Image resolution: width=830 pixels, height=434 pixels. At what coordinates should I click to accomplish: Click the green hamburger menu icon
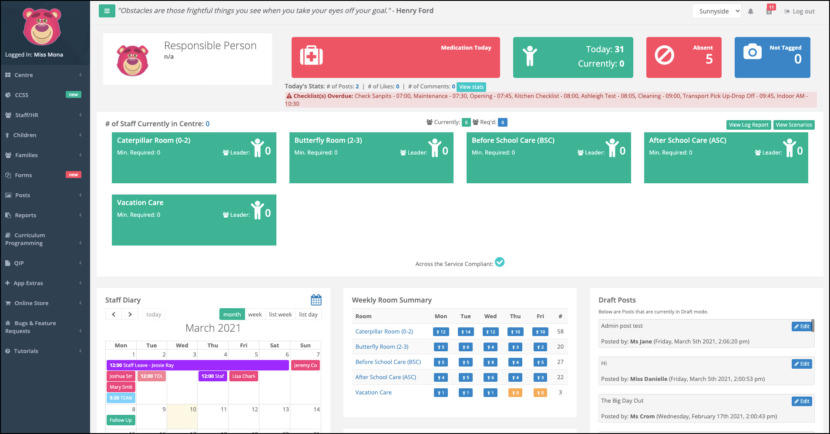tap(106, 11)
